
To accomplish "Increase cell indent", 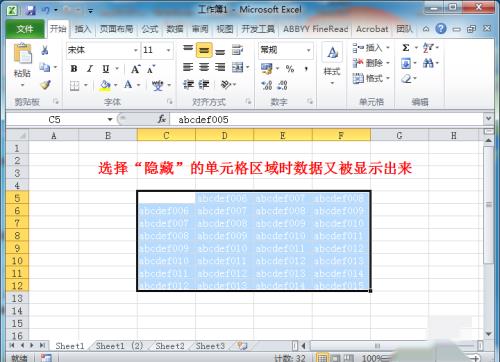I will (x=204, y=85).
